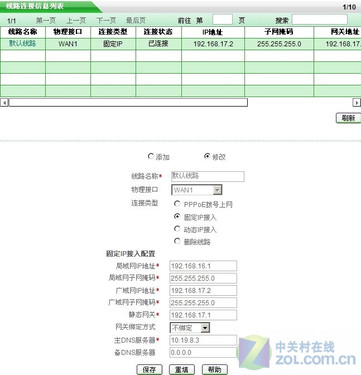
Task: Click the 固定IP接入配置 section heading
Action: [131, 254]
